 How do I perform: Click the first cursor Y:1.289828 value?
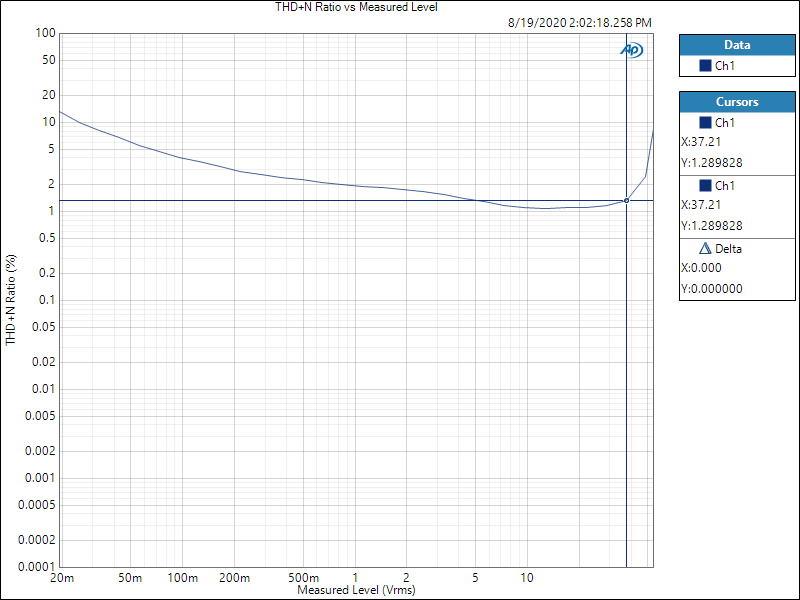click(712, 163)
